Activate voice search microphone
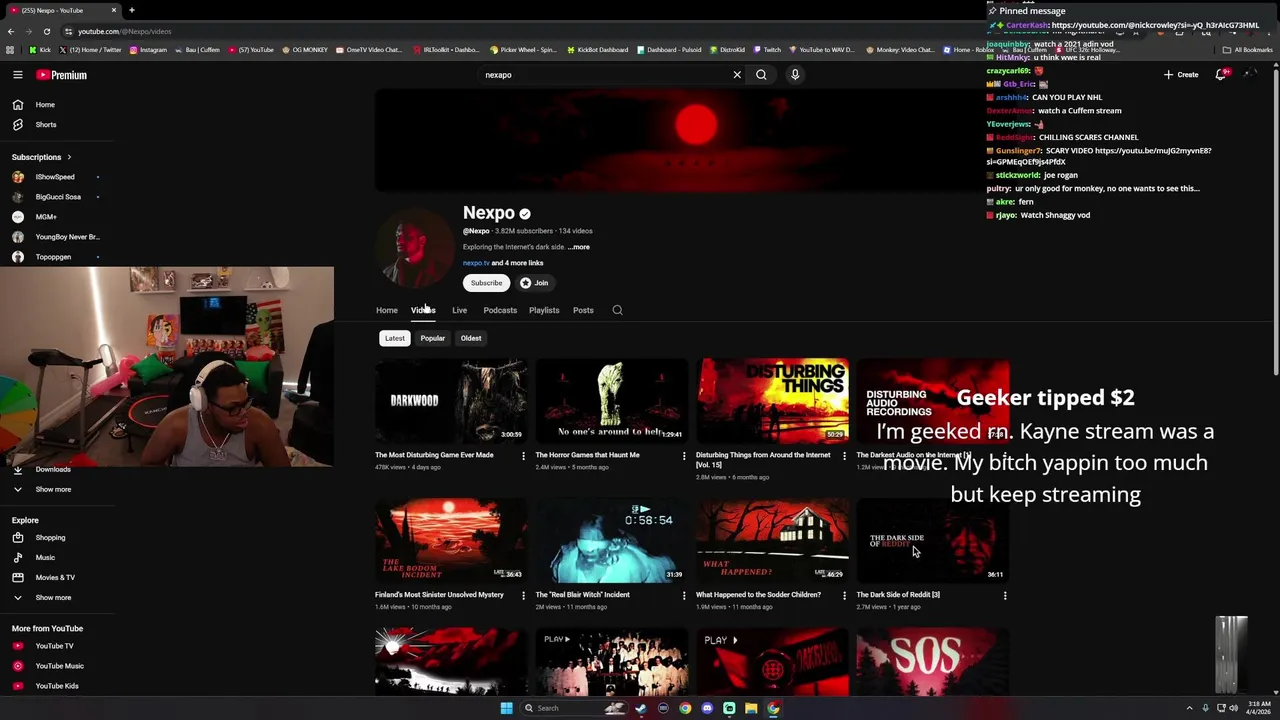The height and width of the screenshot is (720, 1280). click(795, 75)
